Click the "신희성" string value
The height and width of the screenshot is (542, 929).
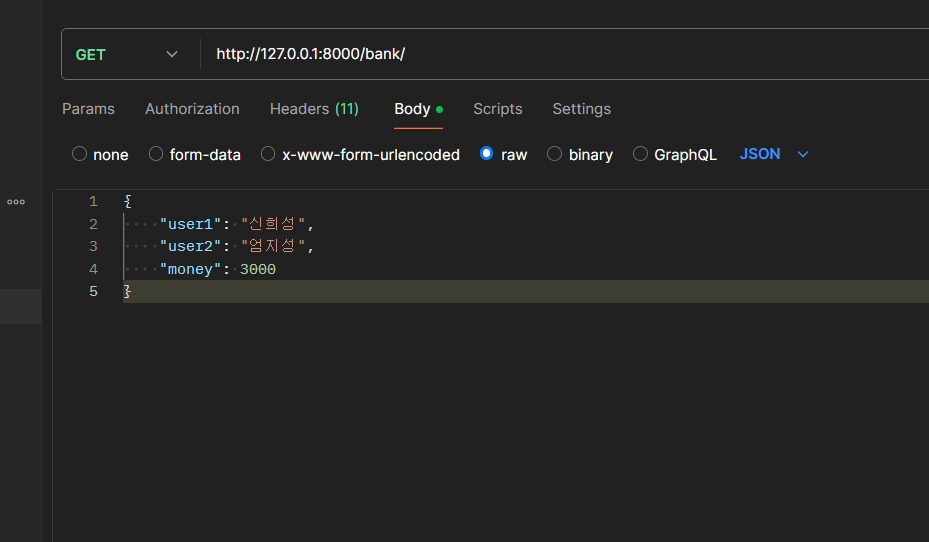click(x=273, y=224)
